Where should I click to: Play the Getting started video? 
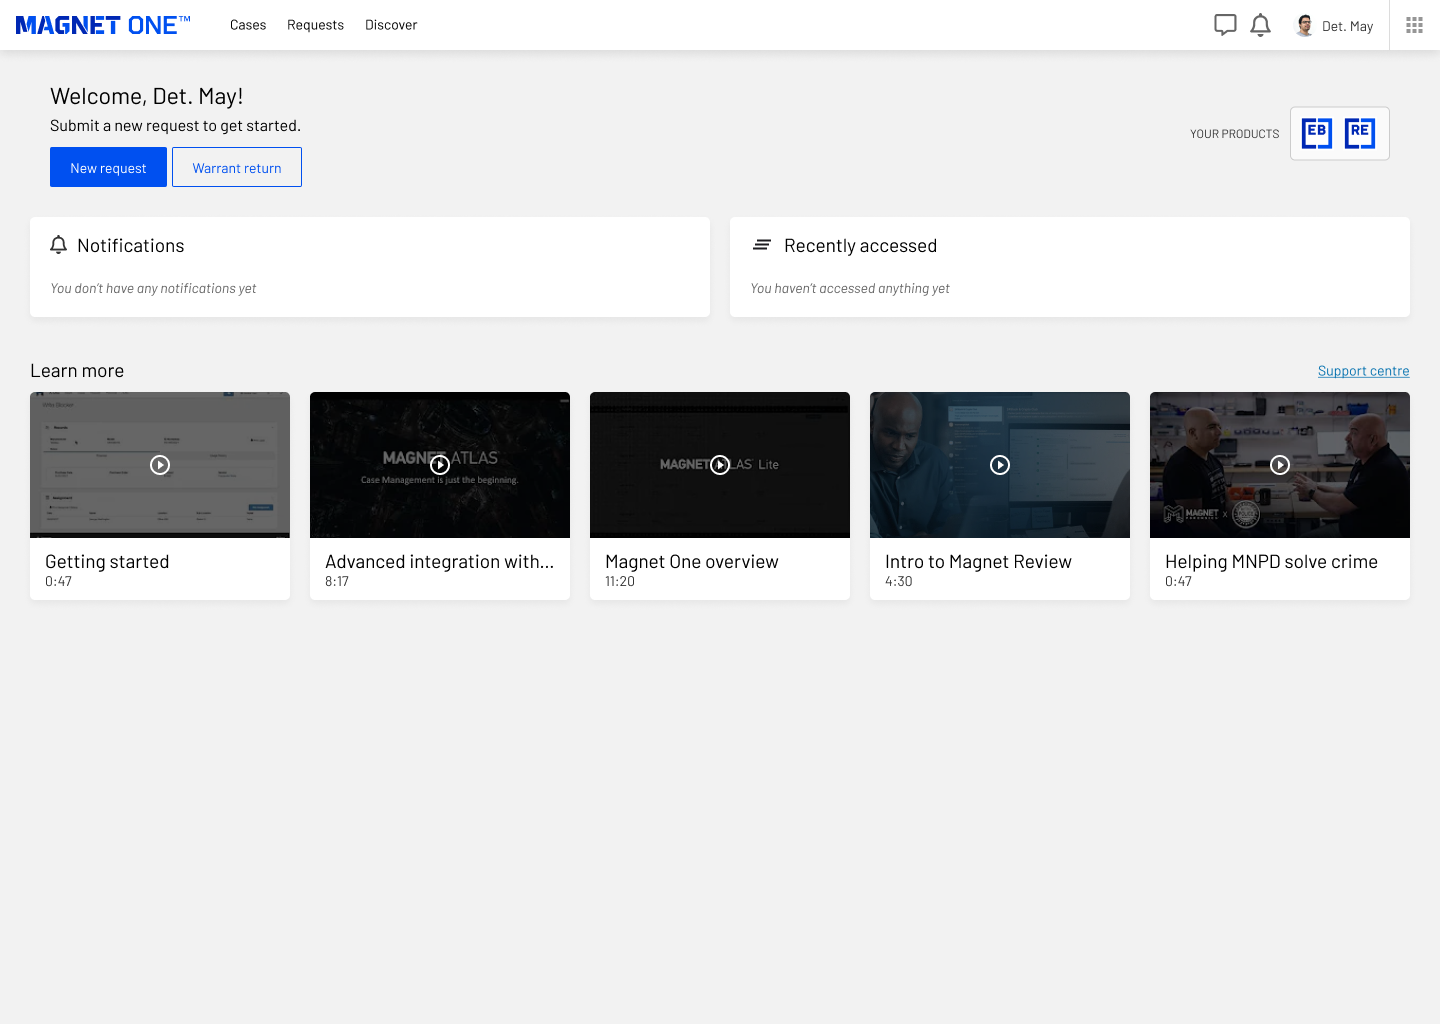coord(160,465)
